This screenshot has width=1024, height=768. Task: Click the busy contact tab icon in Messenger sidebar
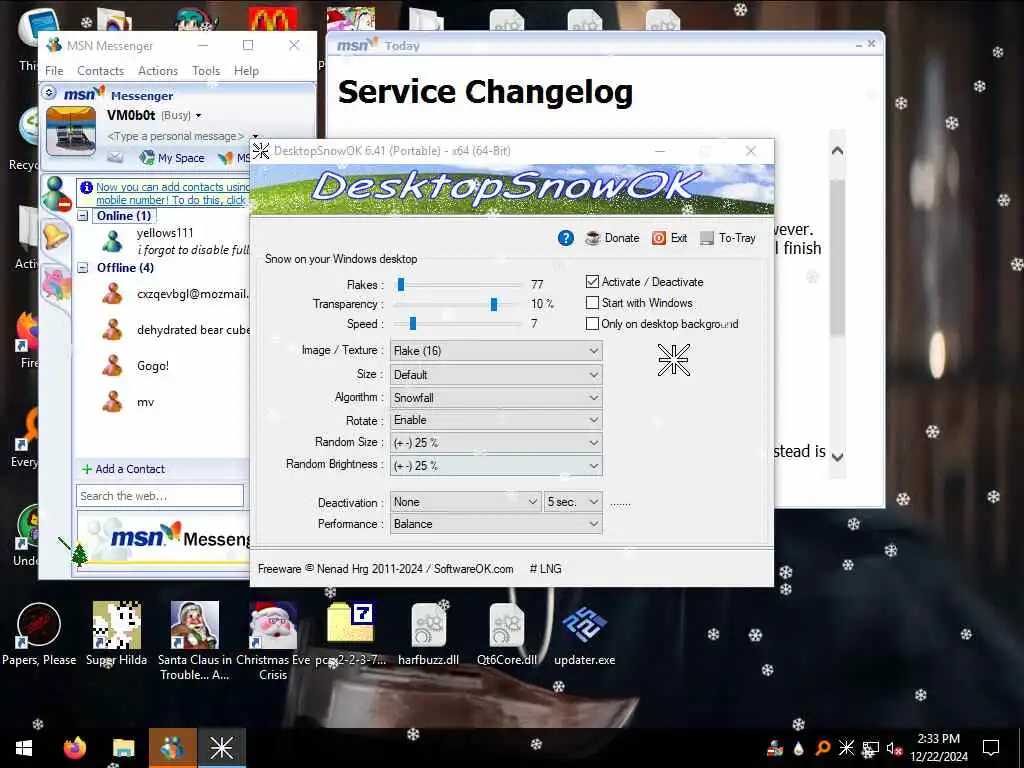point(56,194)
